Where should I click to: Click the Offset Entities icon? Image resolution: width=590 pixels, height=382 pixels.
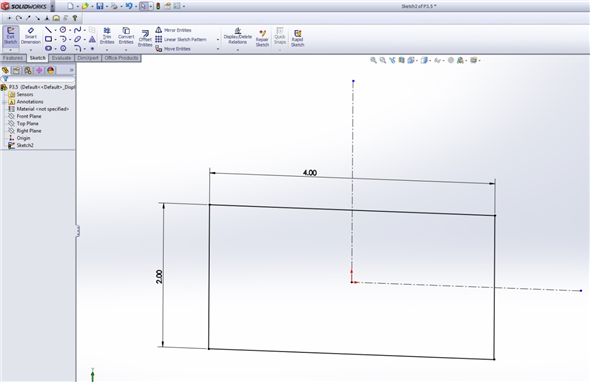145,39
